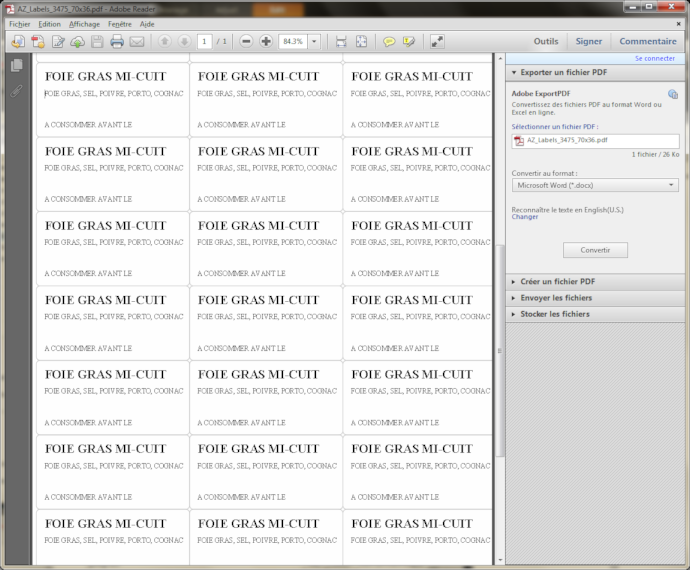690x570 pixels.
Task: Open the Outils pane
Action: [x=546, y=41]
